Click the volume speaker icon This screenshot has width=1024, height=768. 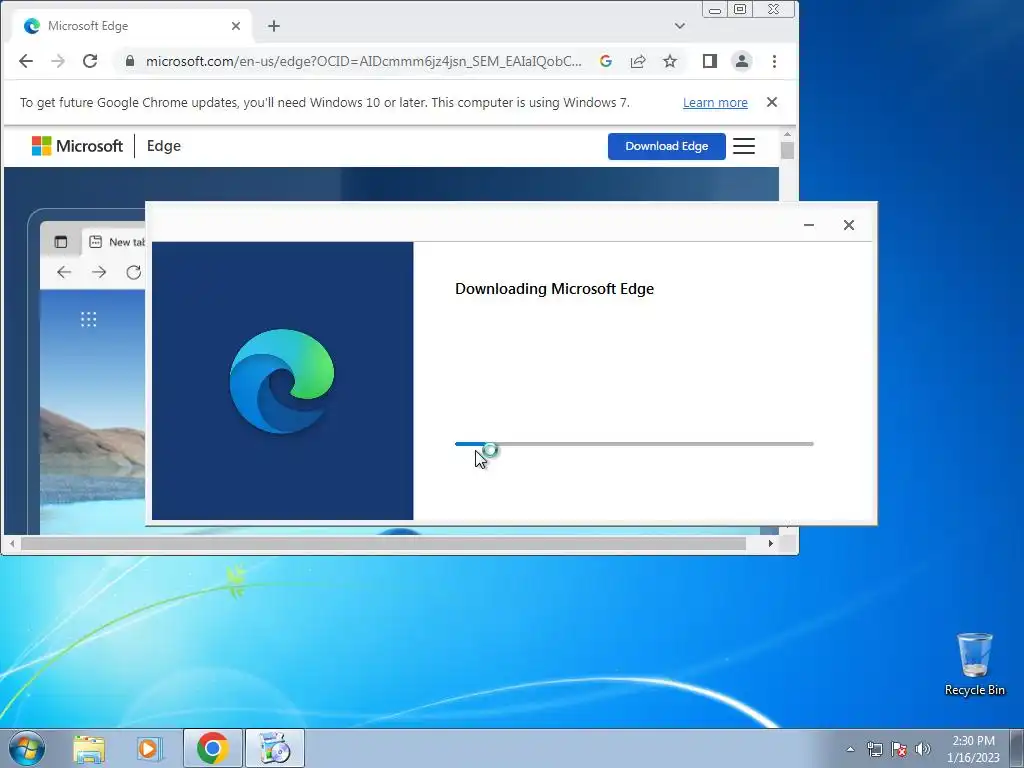point(923,749)
